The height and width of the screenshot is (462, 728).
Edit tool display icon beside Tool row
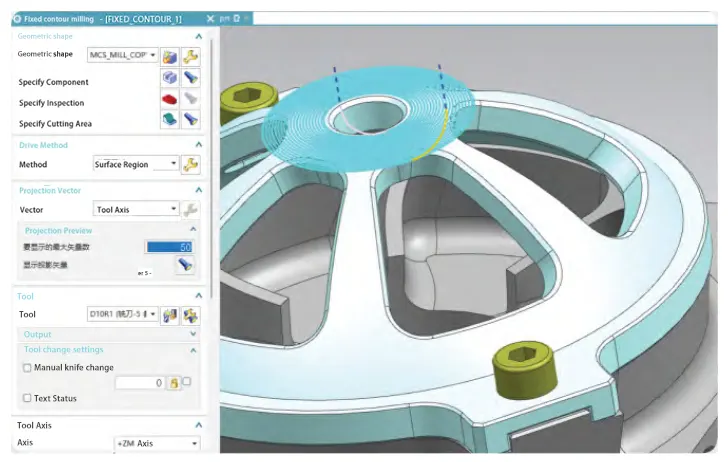190,315
